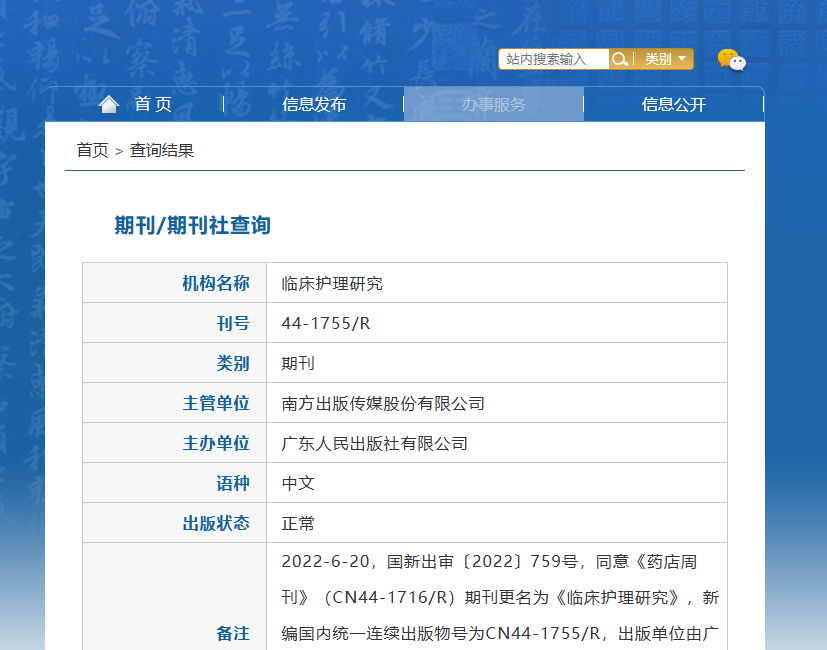
Task: Open the 信息公开 menu tab
Action: coord(674,104)
